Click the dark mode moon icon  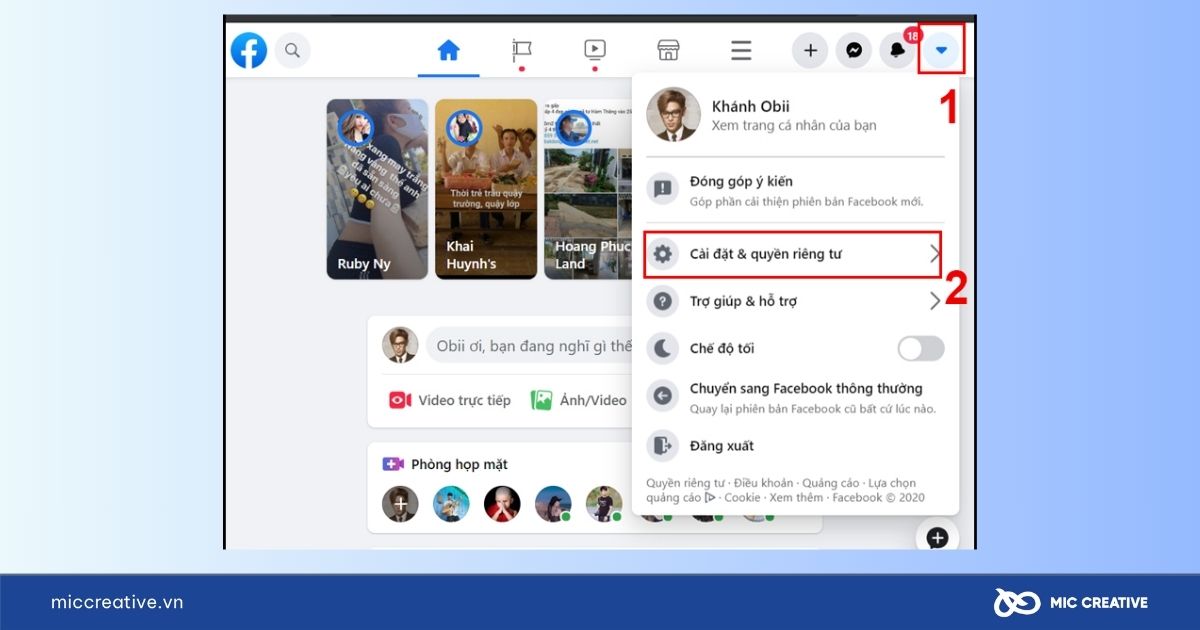tap(662, 348)
